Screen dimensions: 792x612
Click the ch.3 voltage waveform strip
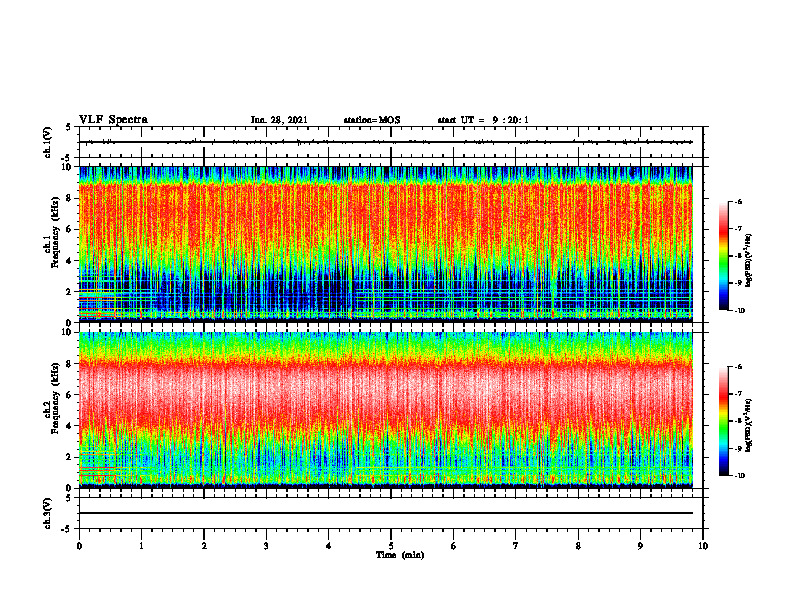(391, 513)
